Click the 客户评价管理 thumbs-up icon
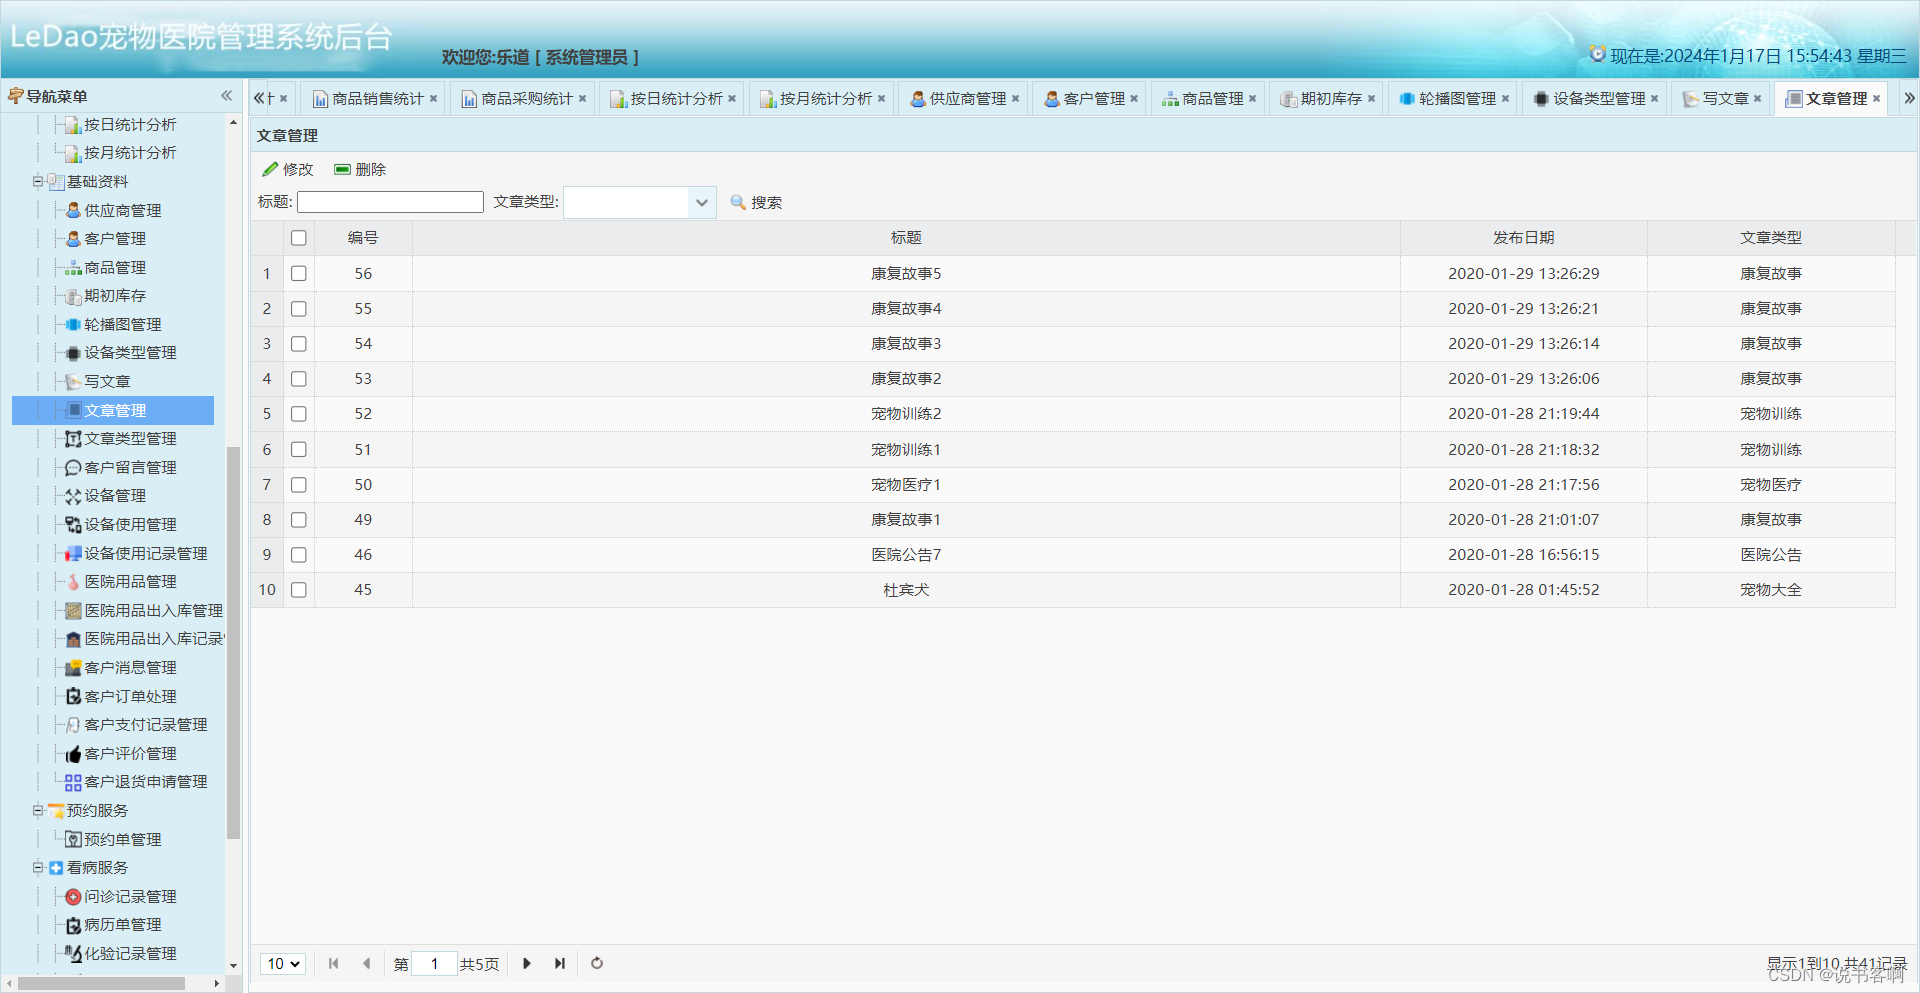 click(x=73, y=754)
